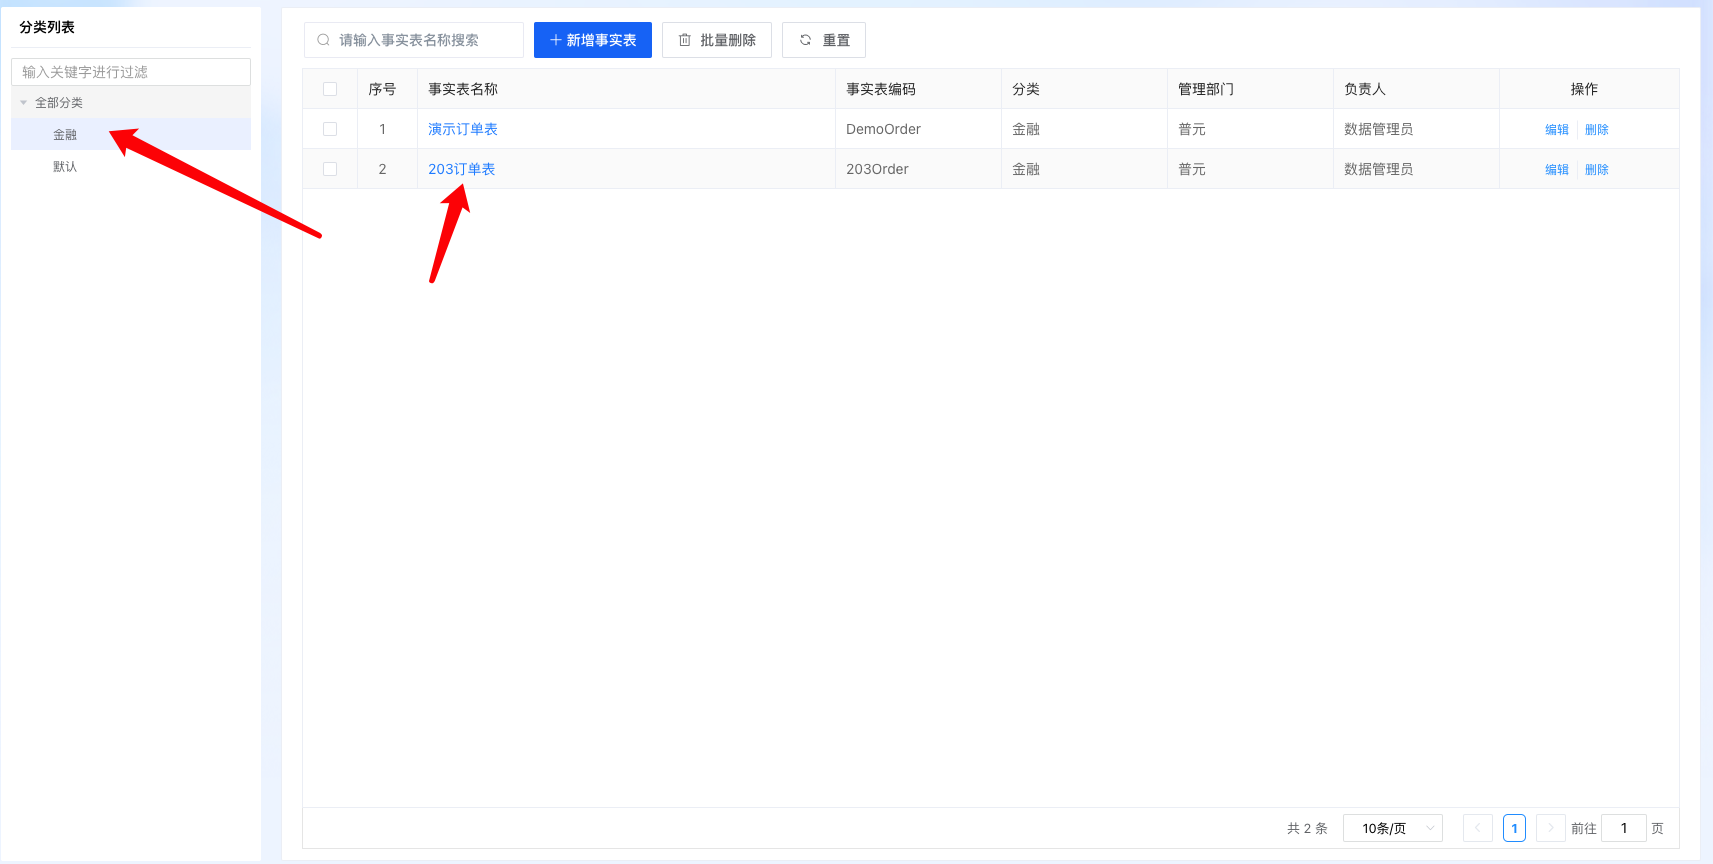The width and height of the screenshot is (1713, 864).
Task: Collapse the 全部分类 tree node
Action: (x=24, y=103)
